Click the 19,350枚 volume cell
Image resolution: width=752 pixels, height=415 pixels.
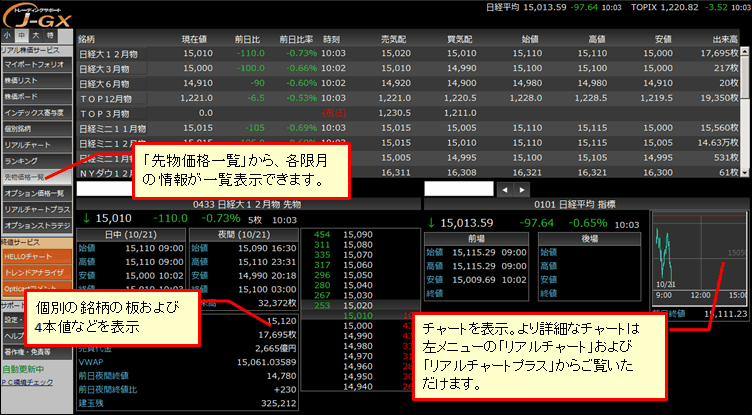pyautogui.click(x=719, y=98)
